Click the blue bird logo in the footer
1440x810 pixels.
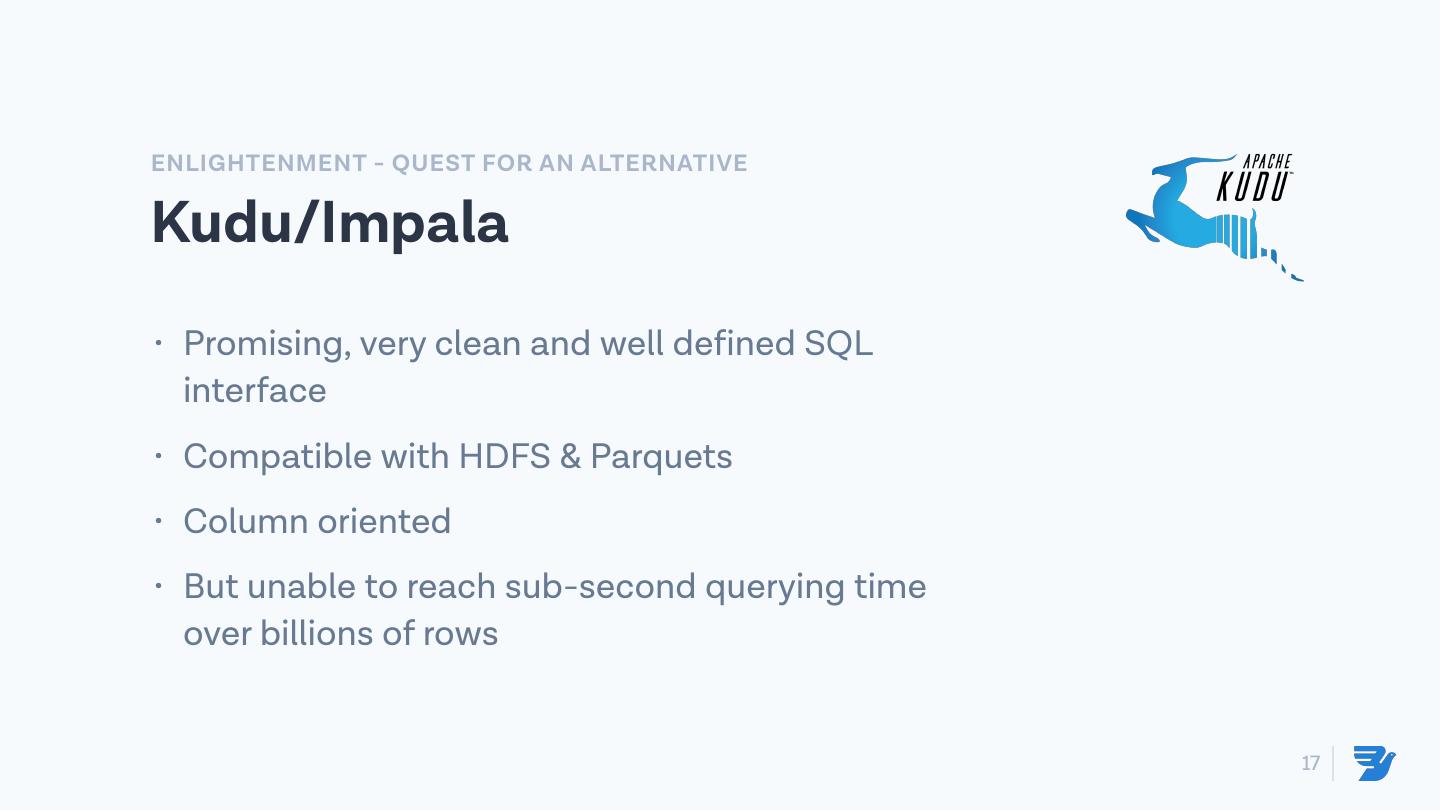click(1375, 763)
